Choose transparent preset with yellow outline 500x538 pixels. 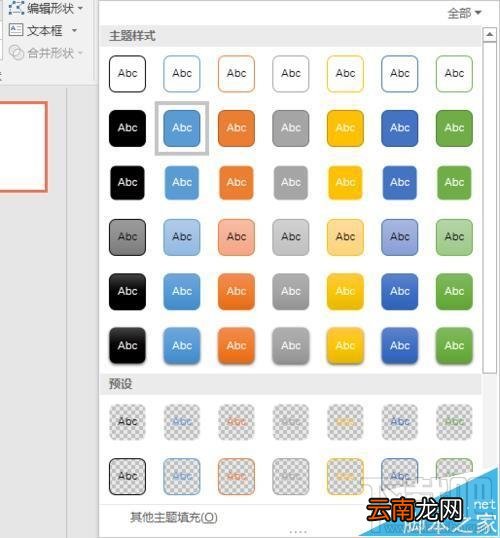click(x=345, y=477)
